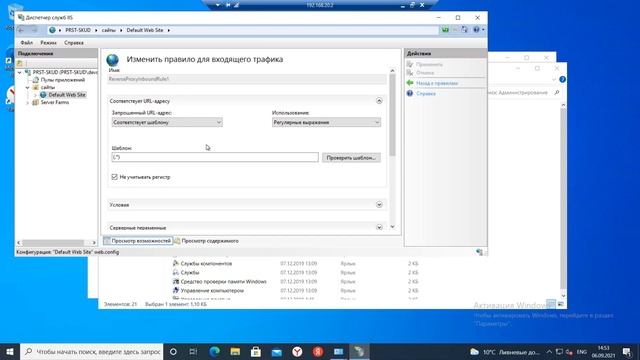This screenshot has width=640, height=360.
Task: Click the Explorer window help icon
Action: click(x=562, y=79)
